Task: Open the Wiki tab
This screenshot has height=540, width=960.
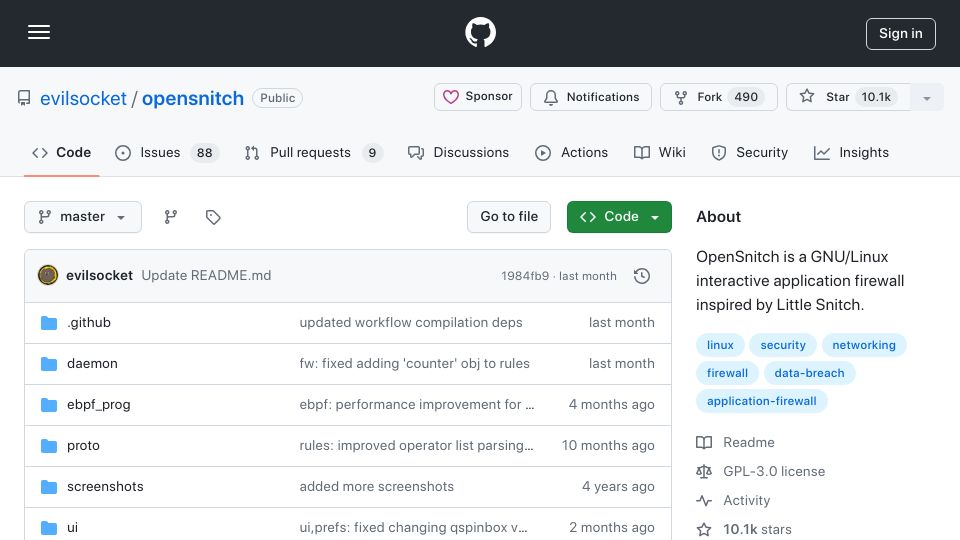Action: (x=659, y=152)
